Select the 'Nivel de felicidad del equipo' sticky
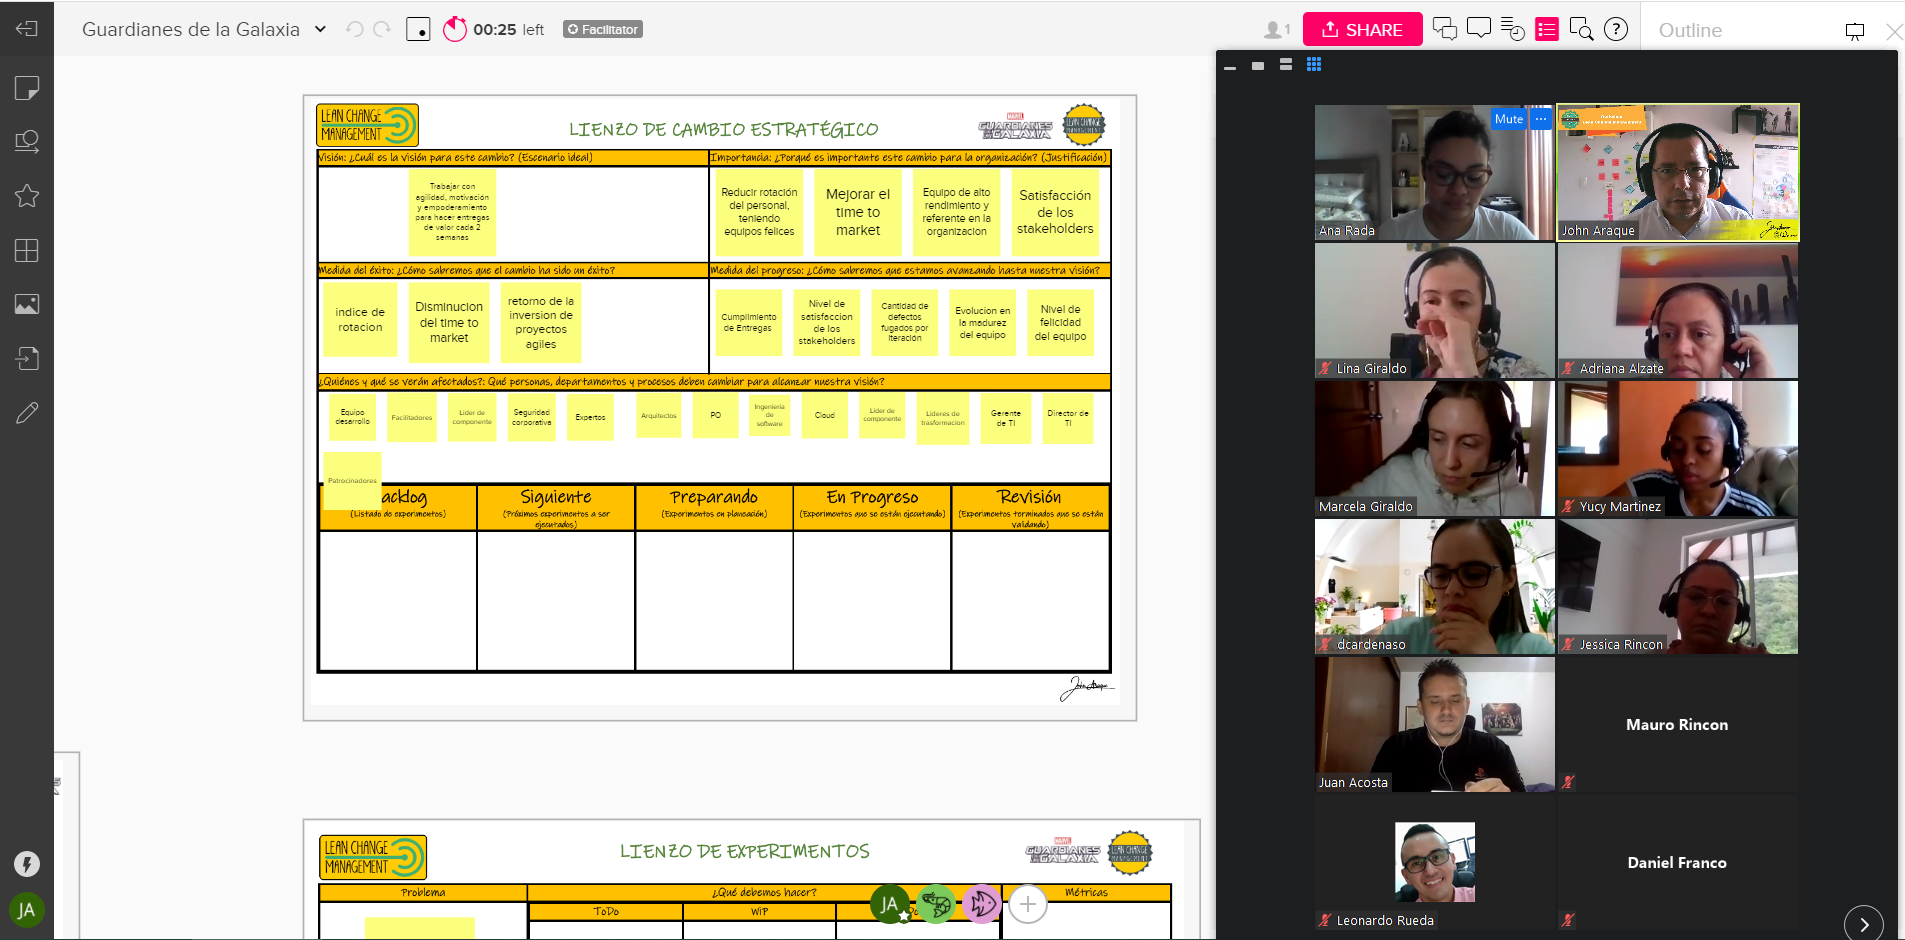1905x940 pixels. pyautogui.click(x=1060, y=322)
